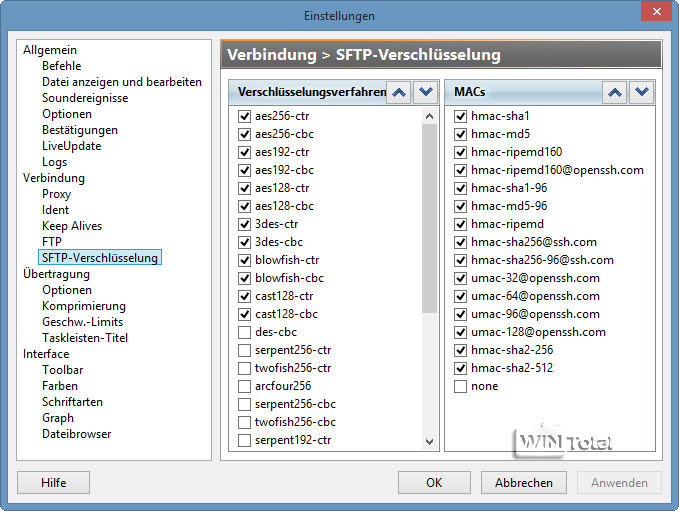Disable the hmac-md5 MAC
The width and height of the screenshot is (679, 511).
click(460, 134)
